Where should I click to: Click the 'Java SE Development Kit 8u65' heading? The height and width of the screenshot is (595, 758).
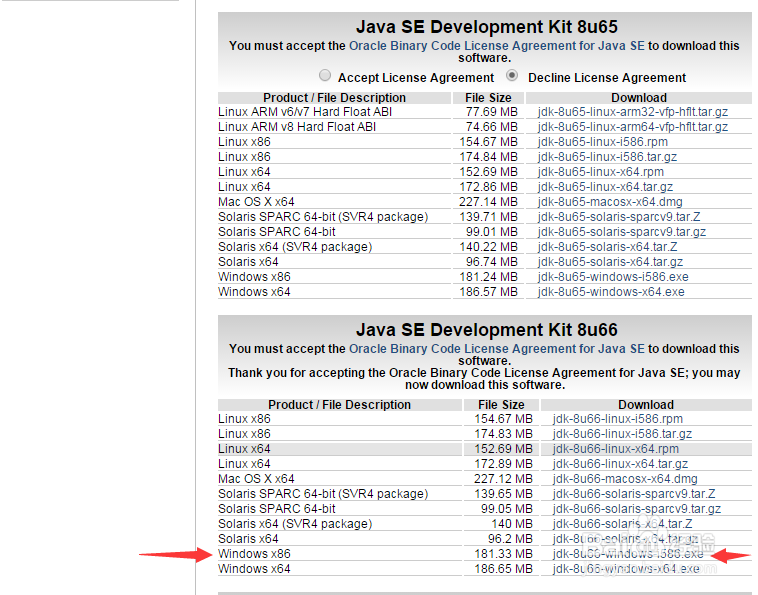point(487,27)
